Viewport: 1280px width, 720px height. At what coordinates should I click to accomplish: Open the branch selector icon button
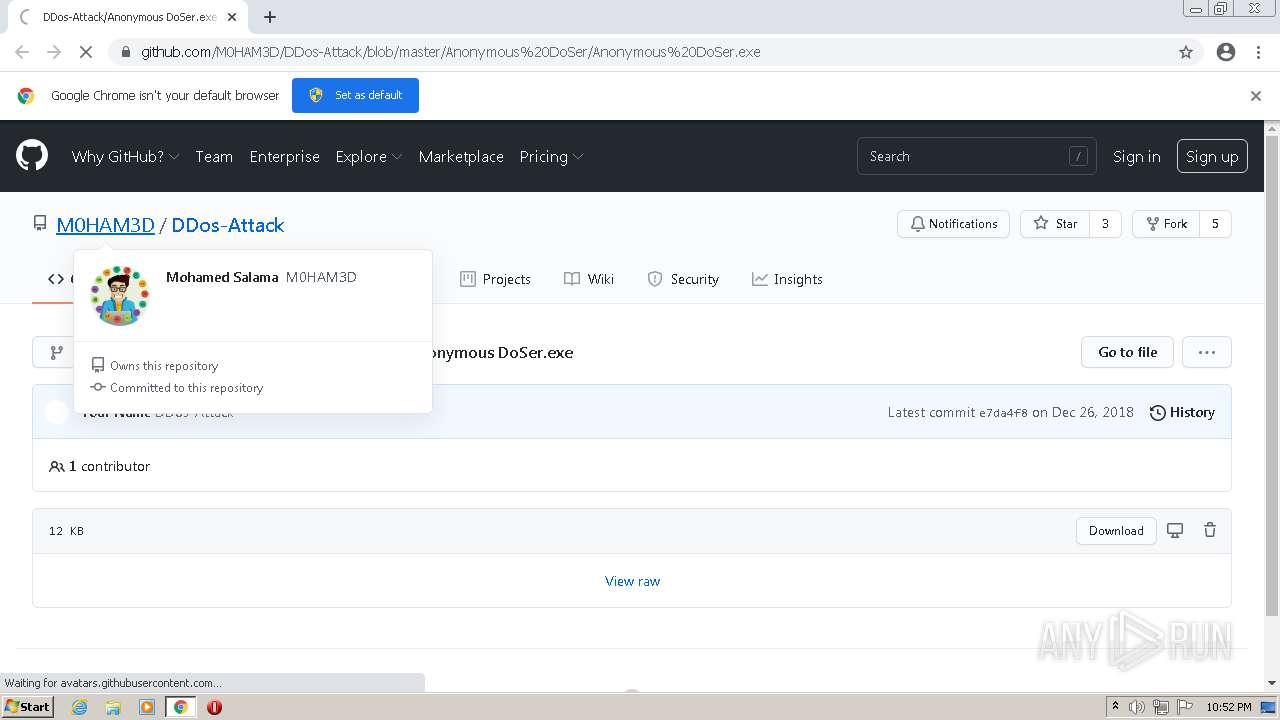coord(56,352)
